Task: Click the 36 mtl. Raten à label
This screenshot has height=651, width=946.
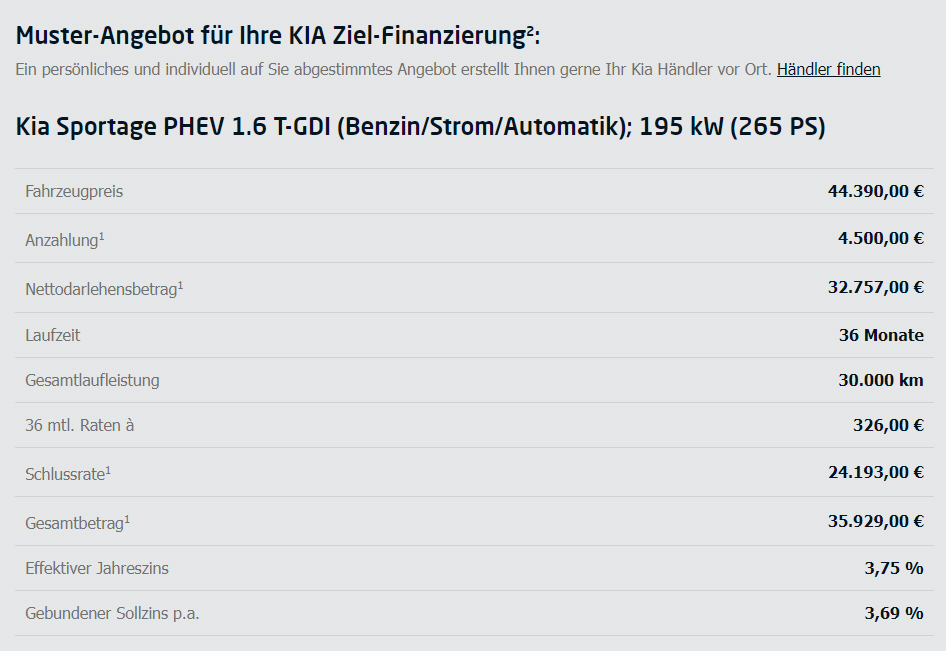Action: click(80, 425)
